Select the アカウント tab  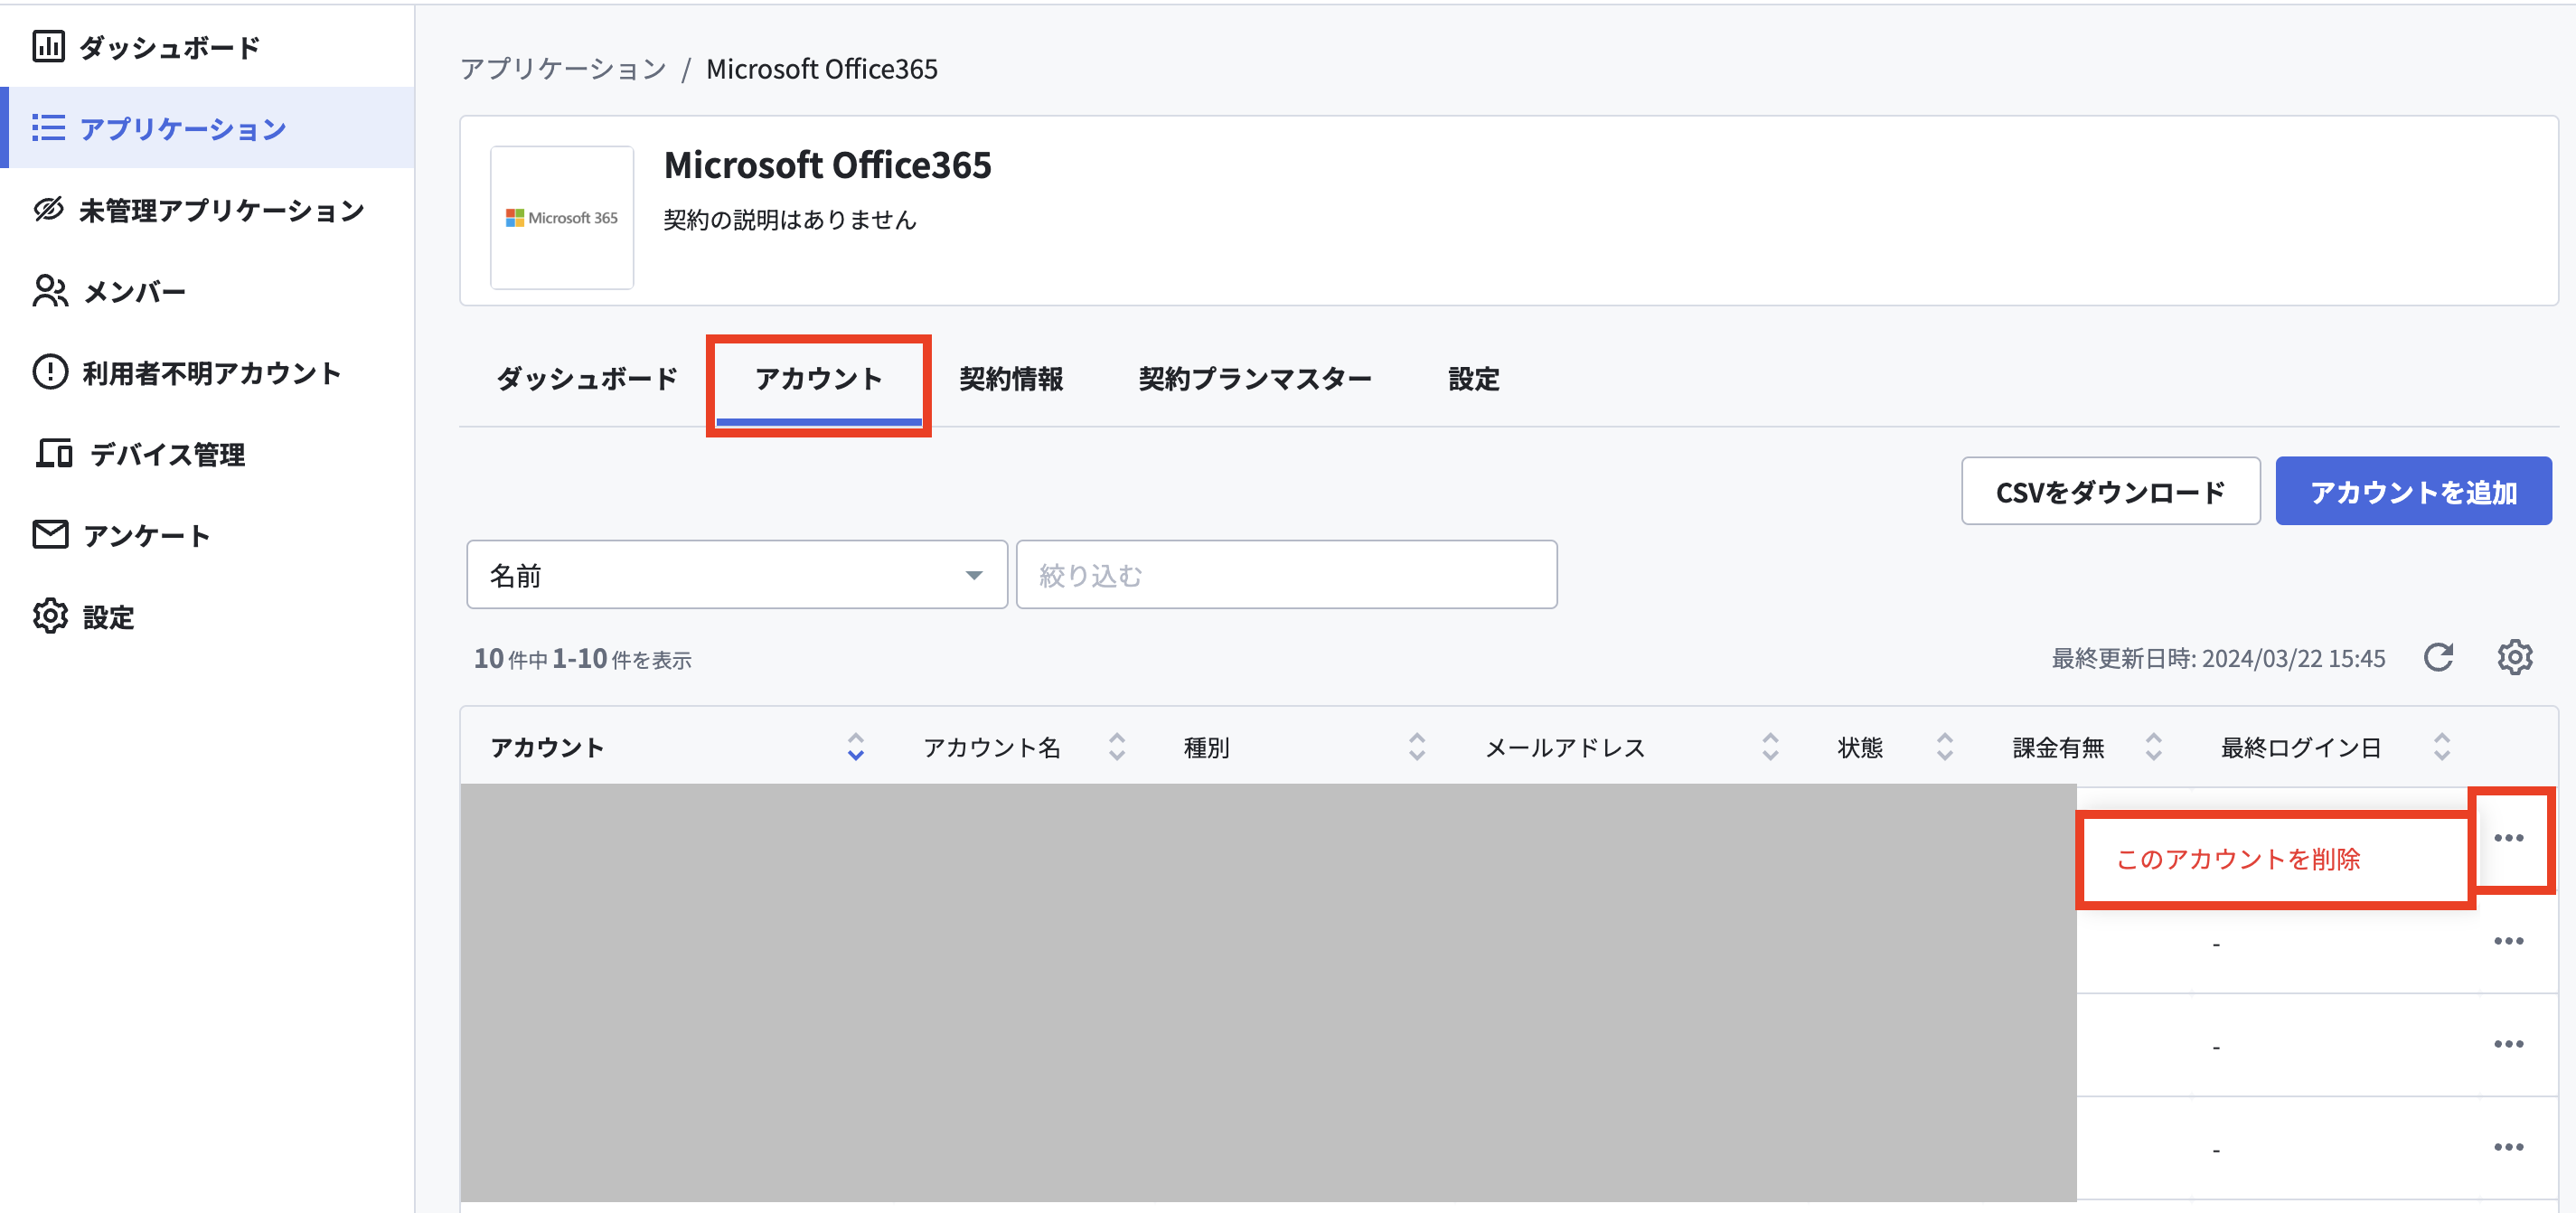(x=819, y=379)
